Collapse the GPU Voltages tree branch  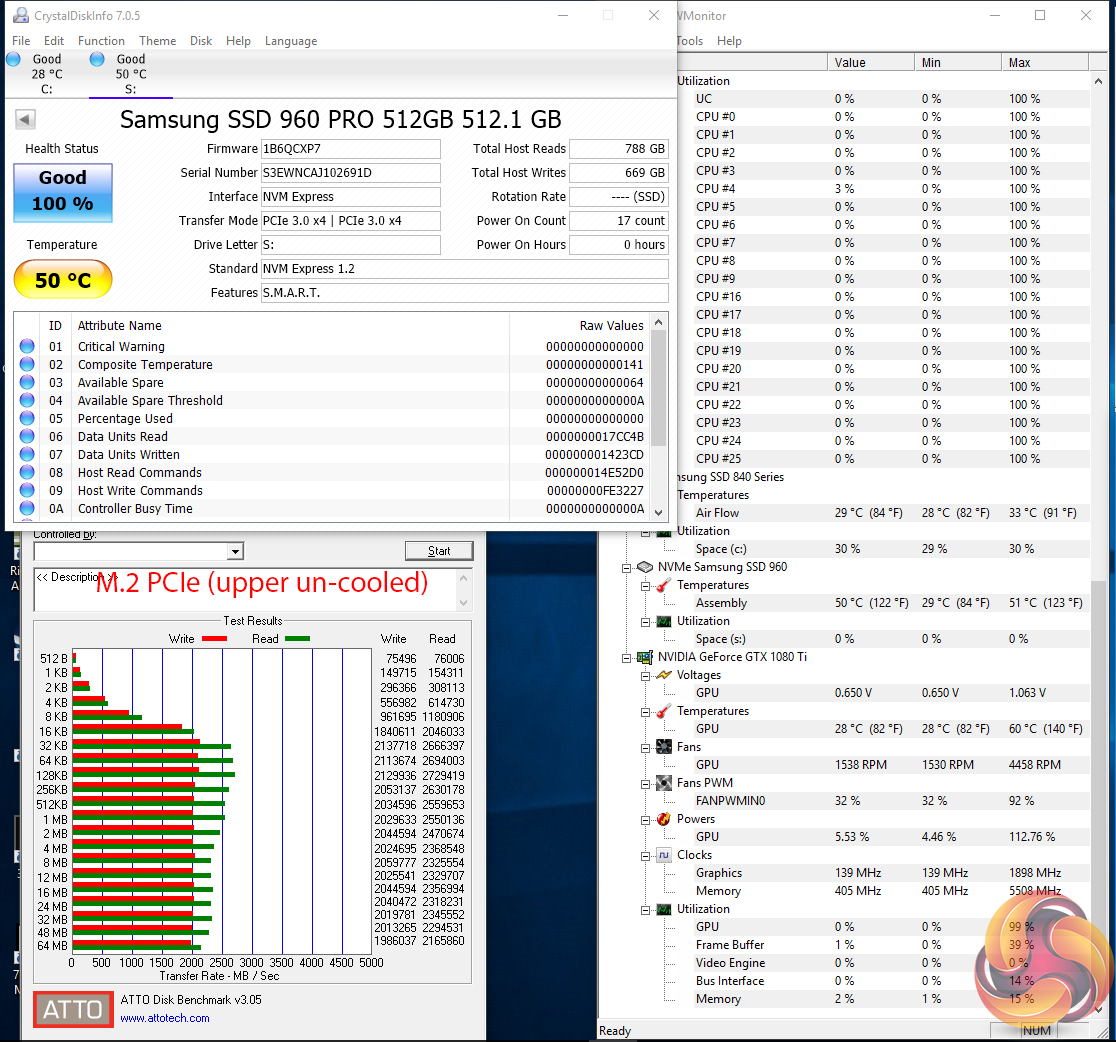pos(645,675)
